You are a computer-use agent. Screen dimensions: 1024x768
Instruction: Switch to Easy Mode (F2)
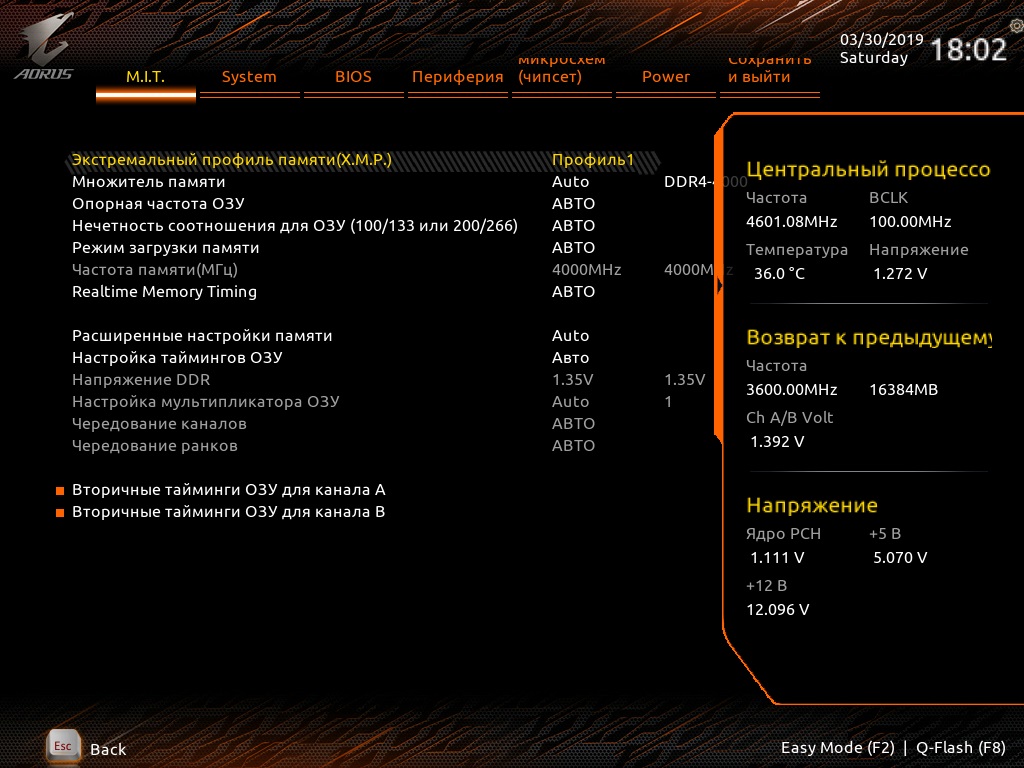(838, 748)
